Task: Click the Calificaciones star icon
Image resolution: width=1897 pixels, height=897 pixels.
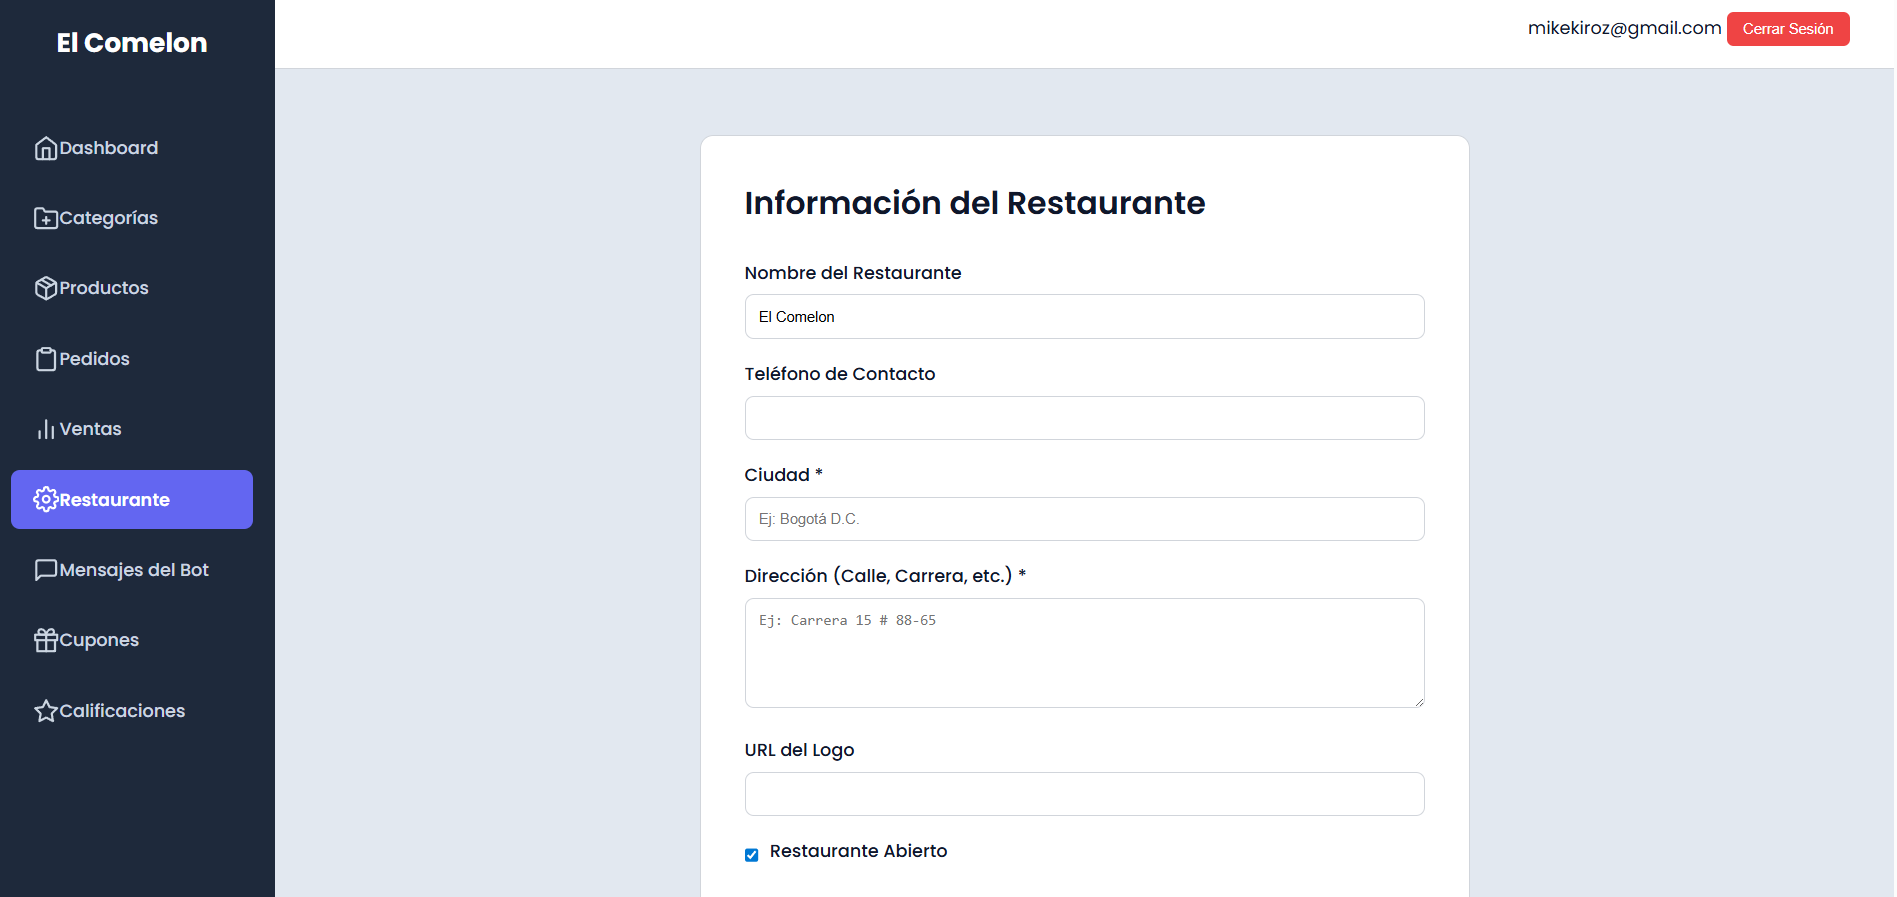Action: 46,711
